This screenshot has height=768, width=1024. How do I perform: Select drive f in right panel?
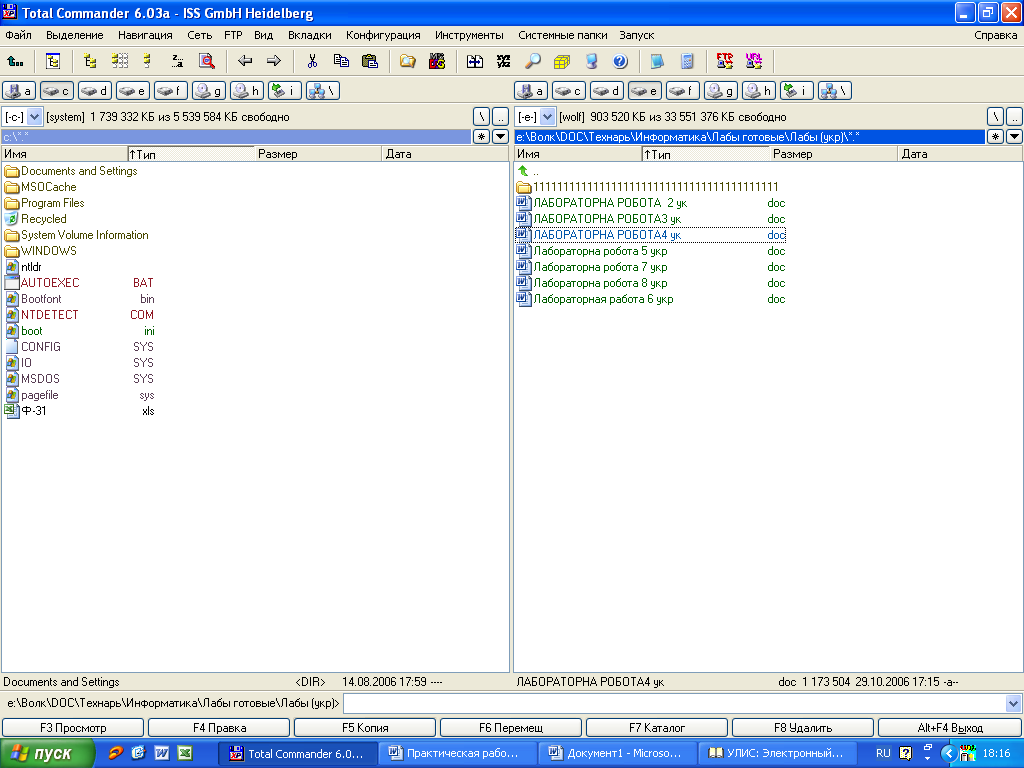pyautogui.click(x=682, y=91)
